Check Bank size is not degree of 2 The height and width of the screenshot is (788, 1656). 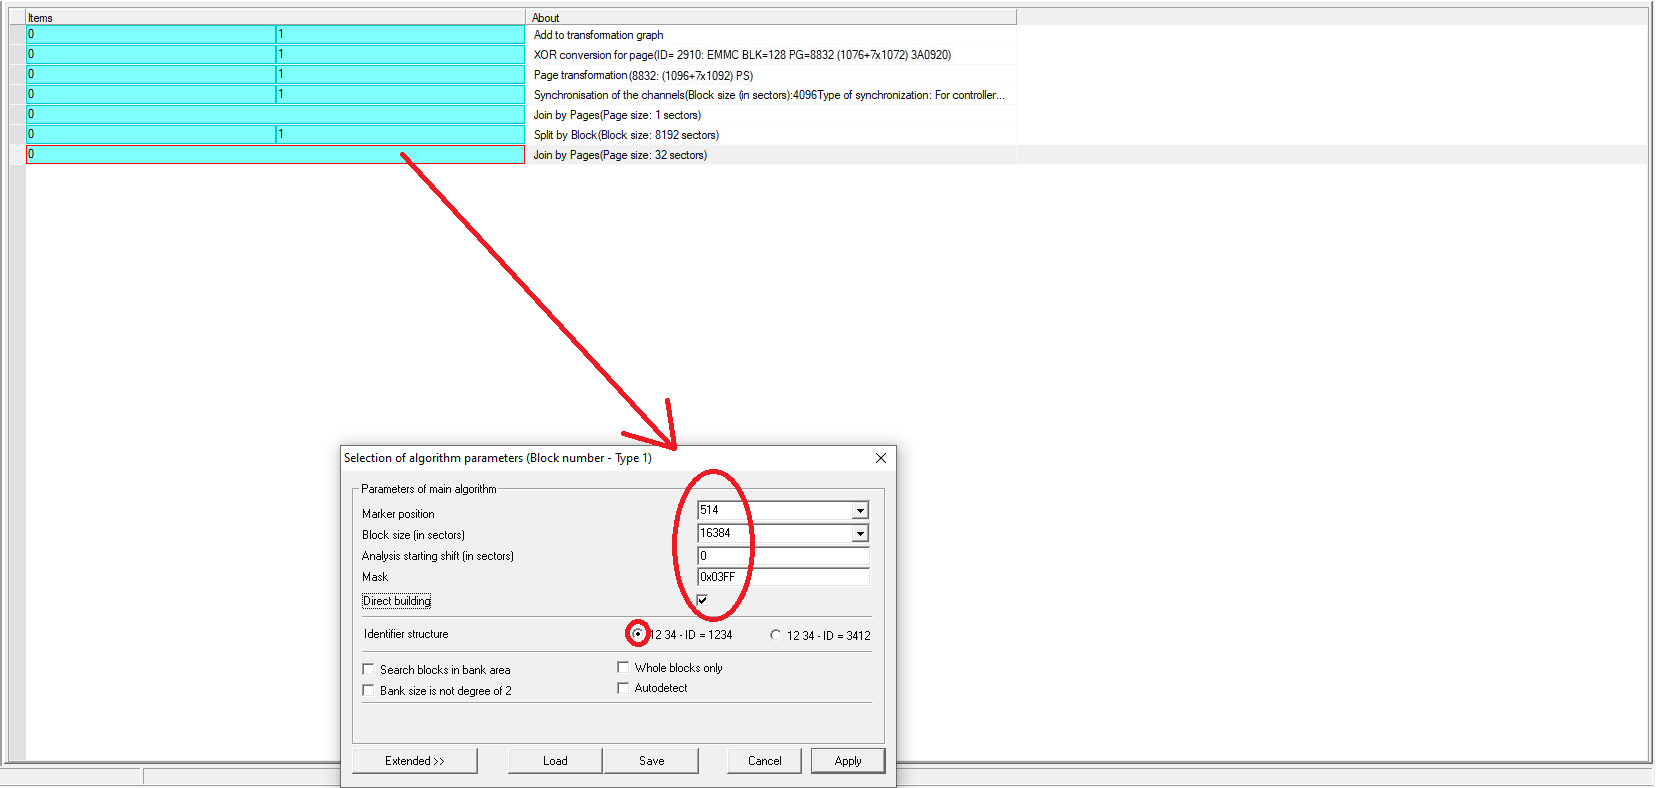click(368, 691)
